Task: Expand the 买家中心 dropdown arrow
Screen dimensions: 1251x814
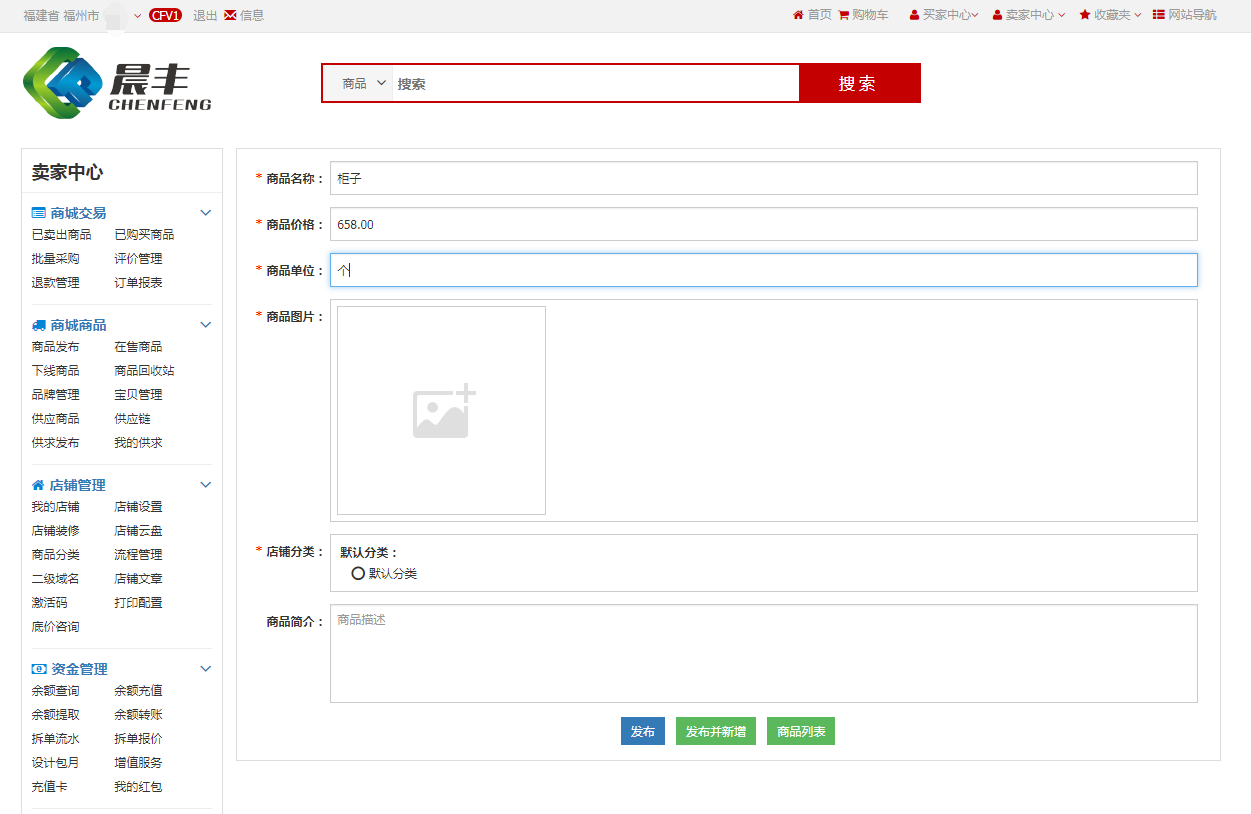Action: point(975,15)
